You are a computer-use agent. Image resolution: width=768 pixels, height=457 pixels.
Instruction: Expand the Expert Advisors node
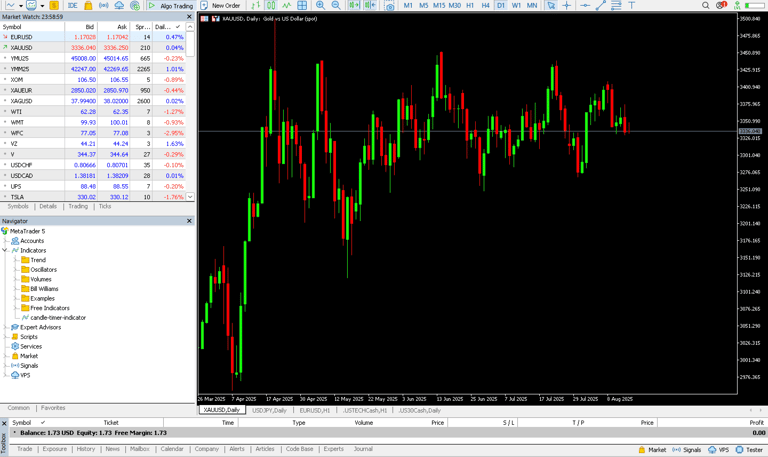pos(5,327)
